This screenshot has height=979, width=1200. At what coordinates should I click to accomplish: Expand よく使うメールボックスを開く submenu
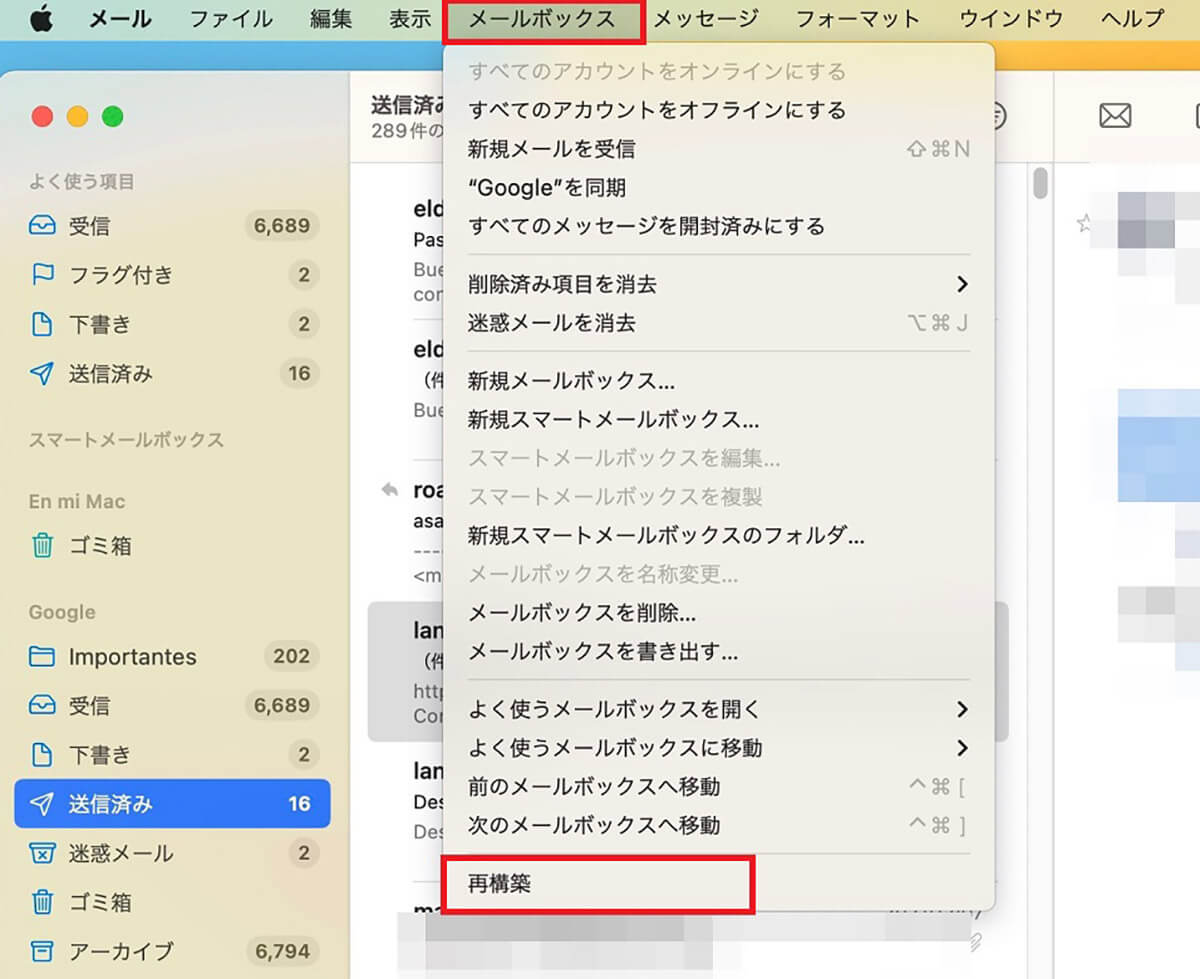coord(719,709)
